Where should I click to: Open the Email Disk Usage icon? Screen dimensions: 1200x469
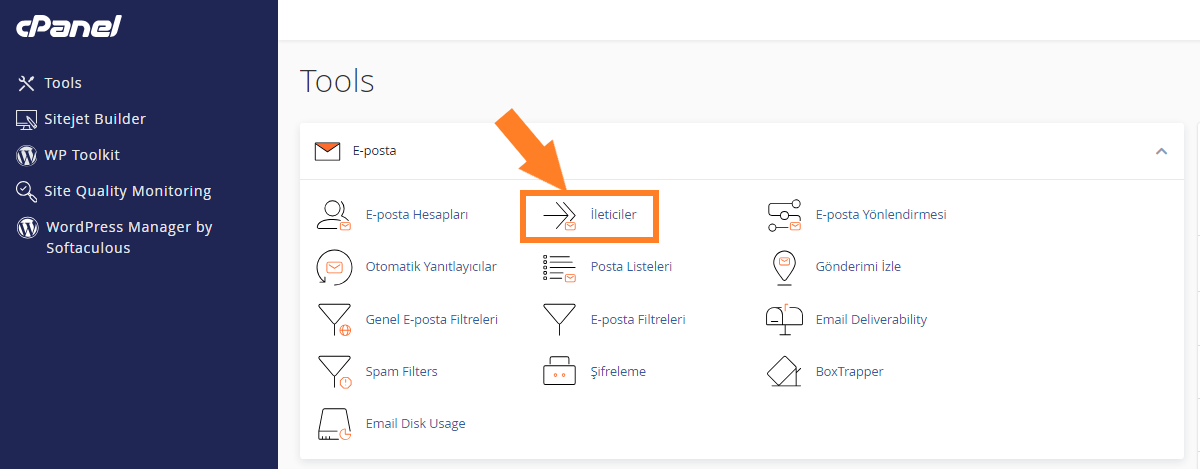coord(333,424)
